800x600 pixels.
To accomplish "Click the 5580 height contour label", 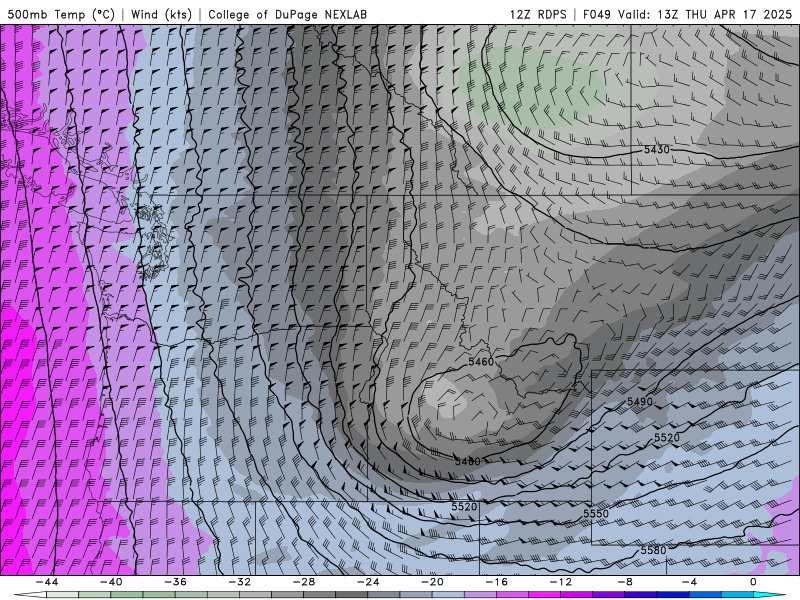I will click(x=654, y=550).
